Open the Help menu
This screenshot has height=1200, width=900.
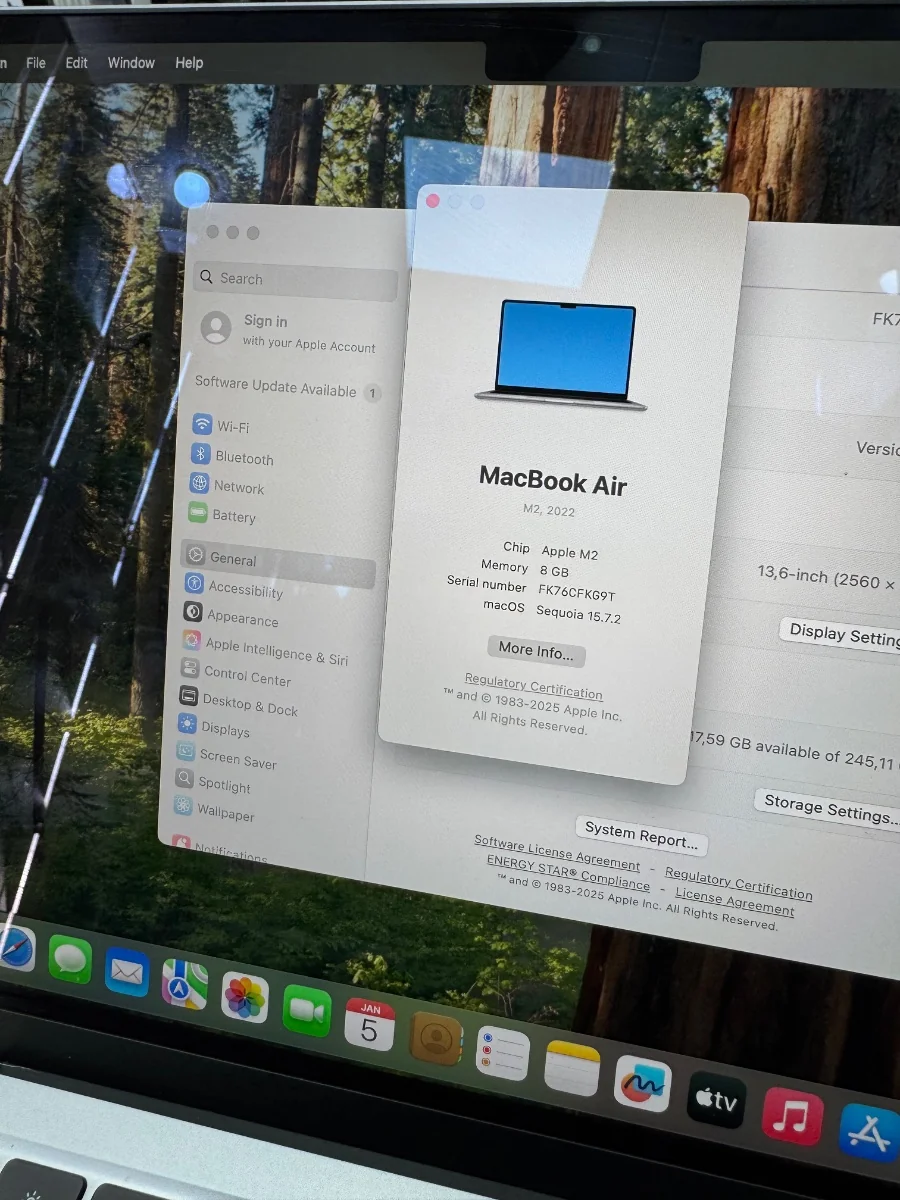tap(189, 62)
